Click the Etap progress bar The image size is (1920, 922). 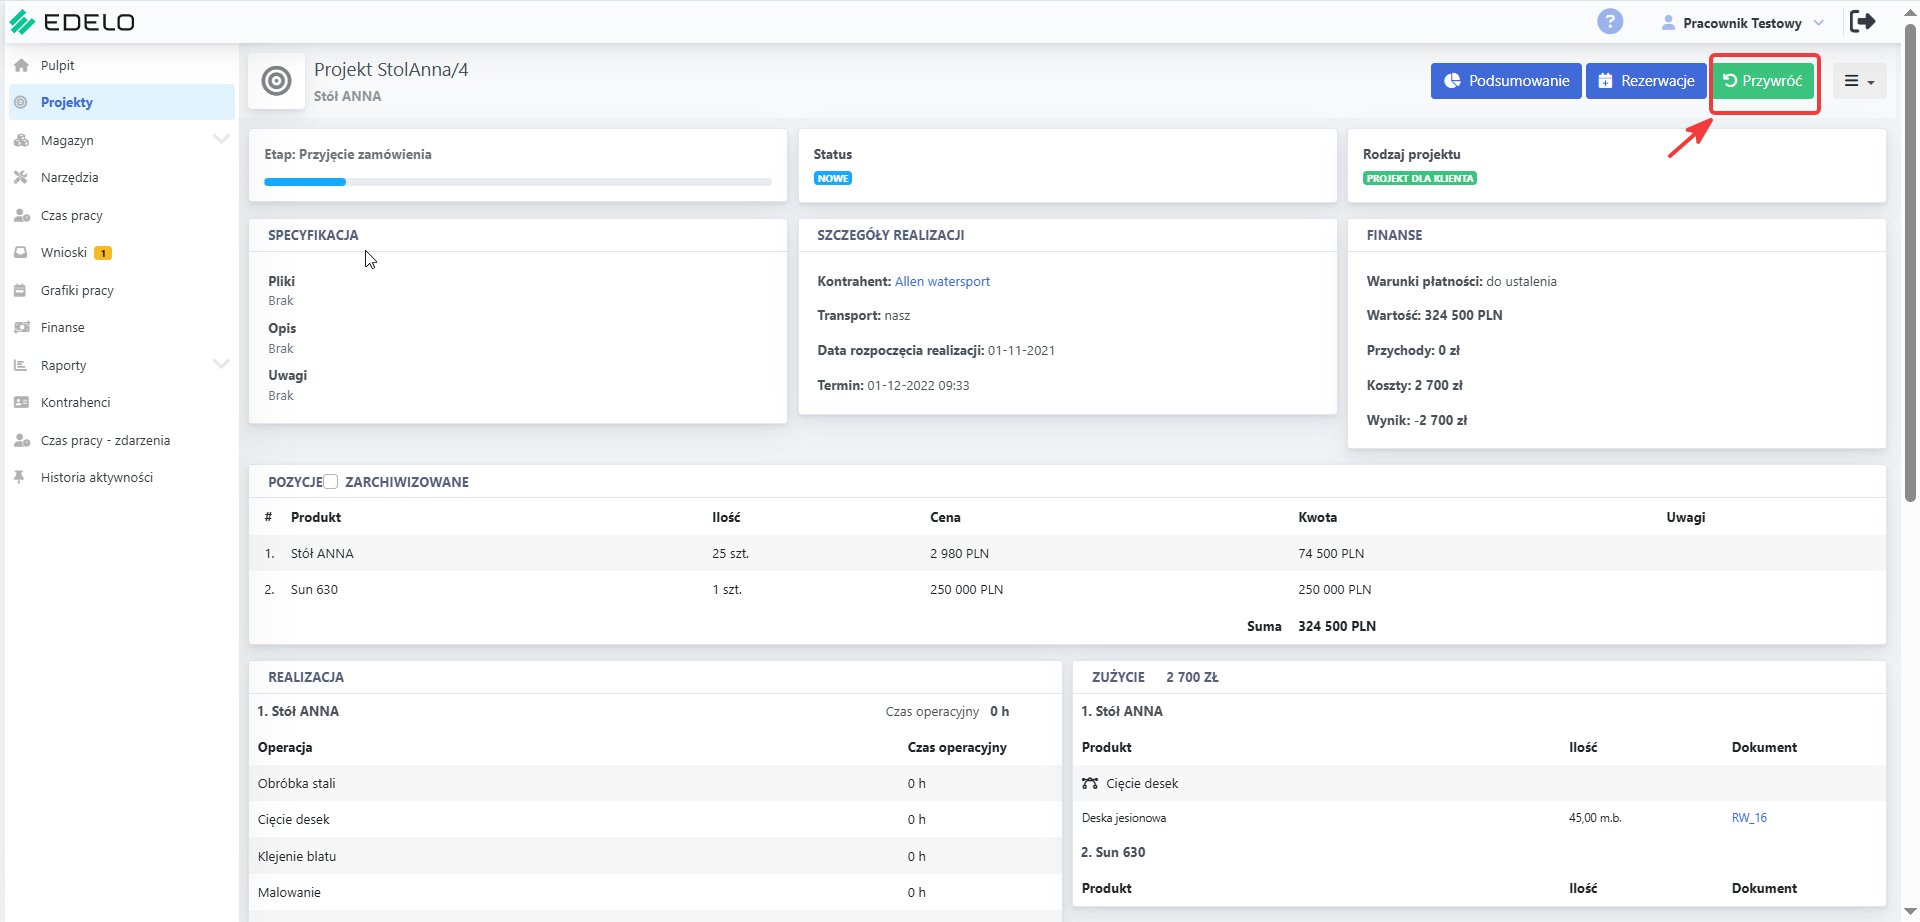click(517, 182)
